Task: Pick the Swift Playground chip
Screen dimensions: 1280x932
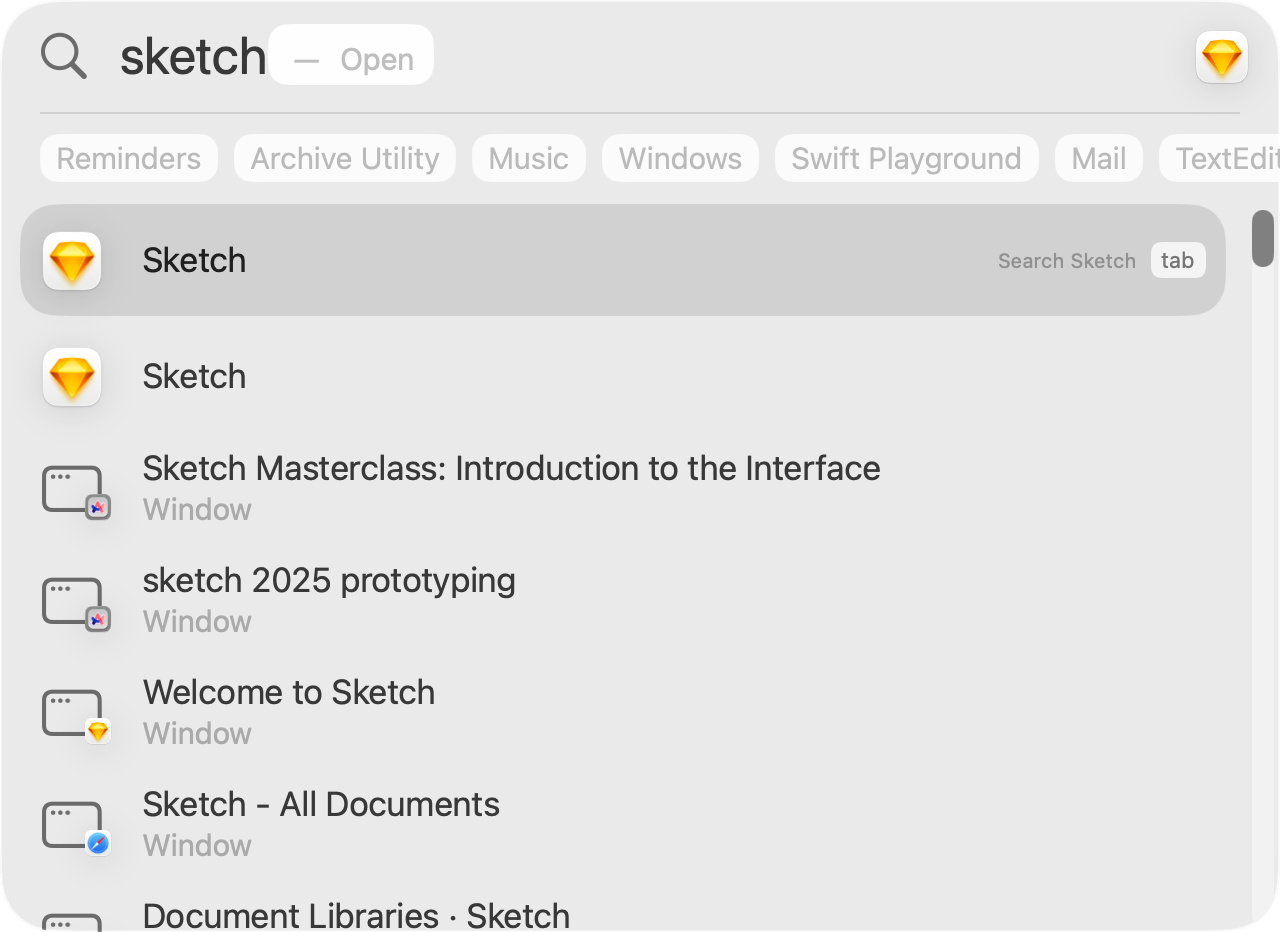Action: [906, 158]
